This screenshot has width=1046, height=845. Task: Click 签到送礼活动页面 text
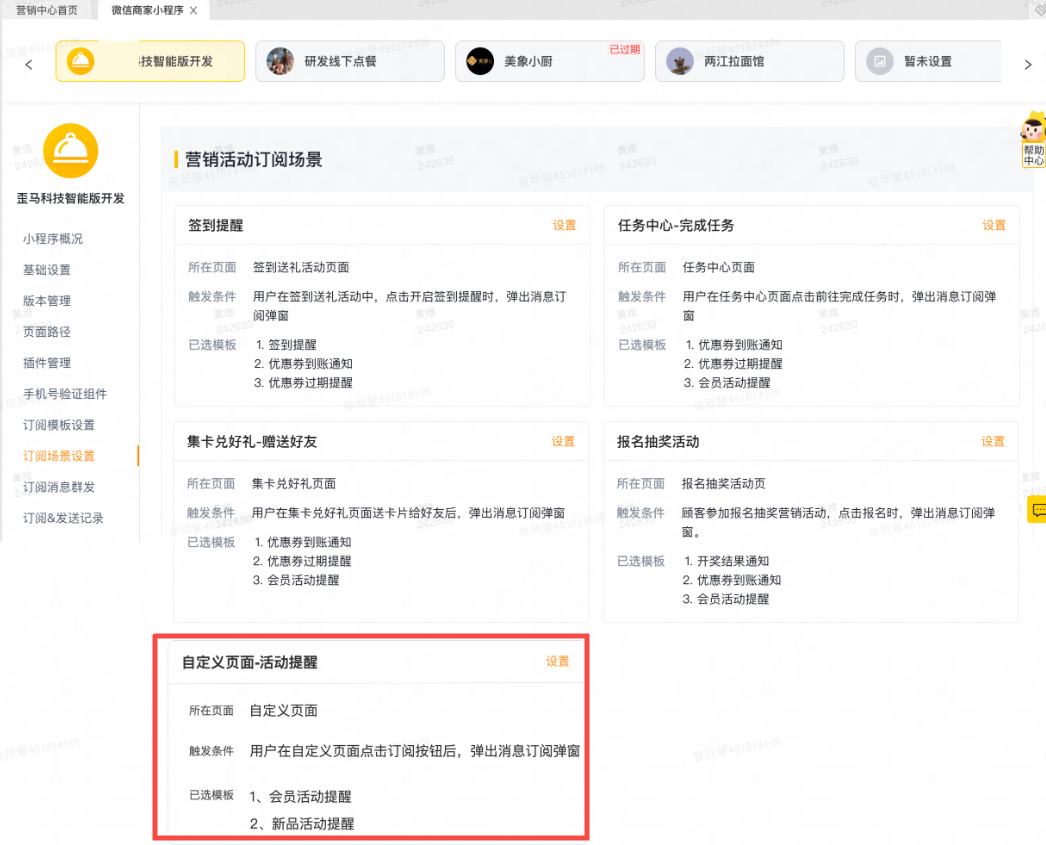tap(301, 267)
